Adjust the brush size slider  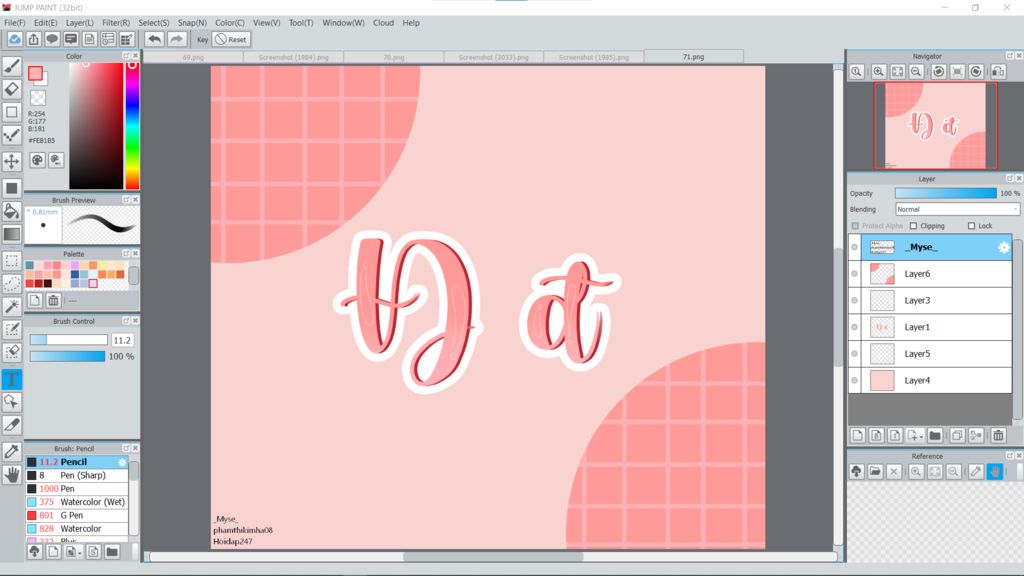(69, 340)
